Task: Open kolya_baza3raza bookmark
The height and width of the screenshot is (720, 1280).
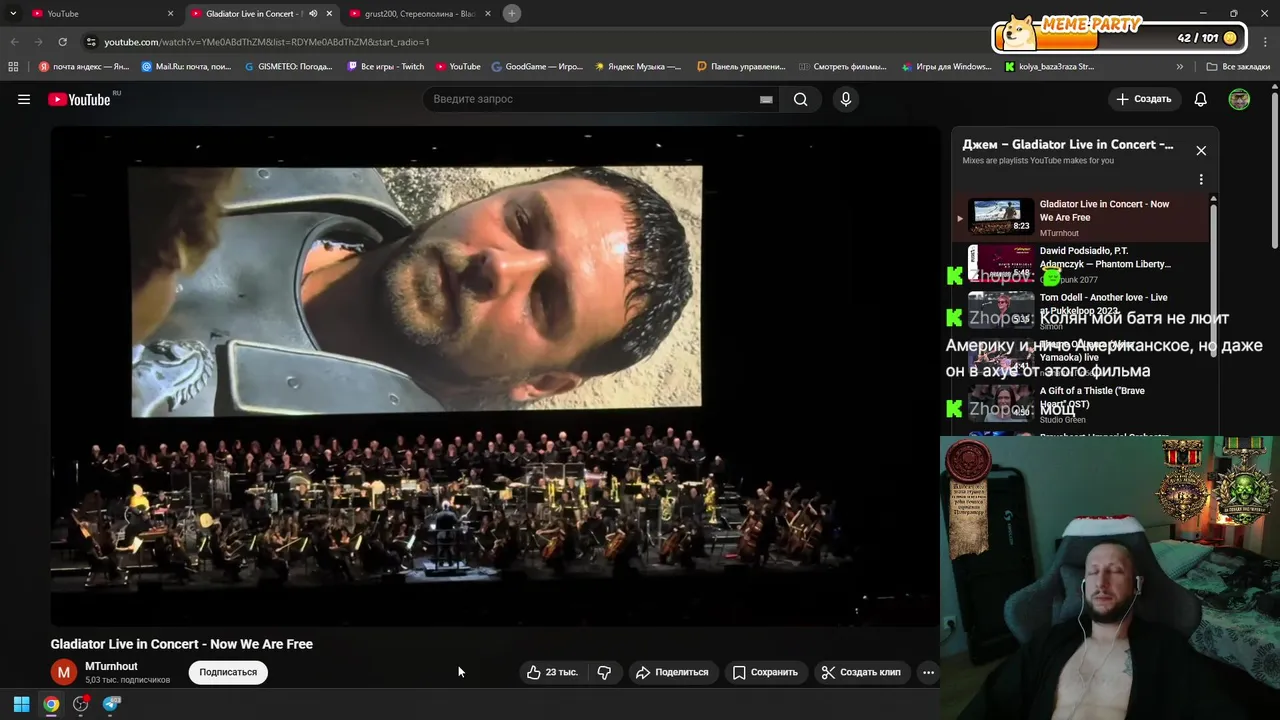Action: coord(1049,67)
